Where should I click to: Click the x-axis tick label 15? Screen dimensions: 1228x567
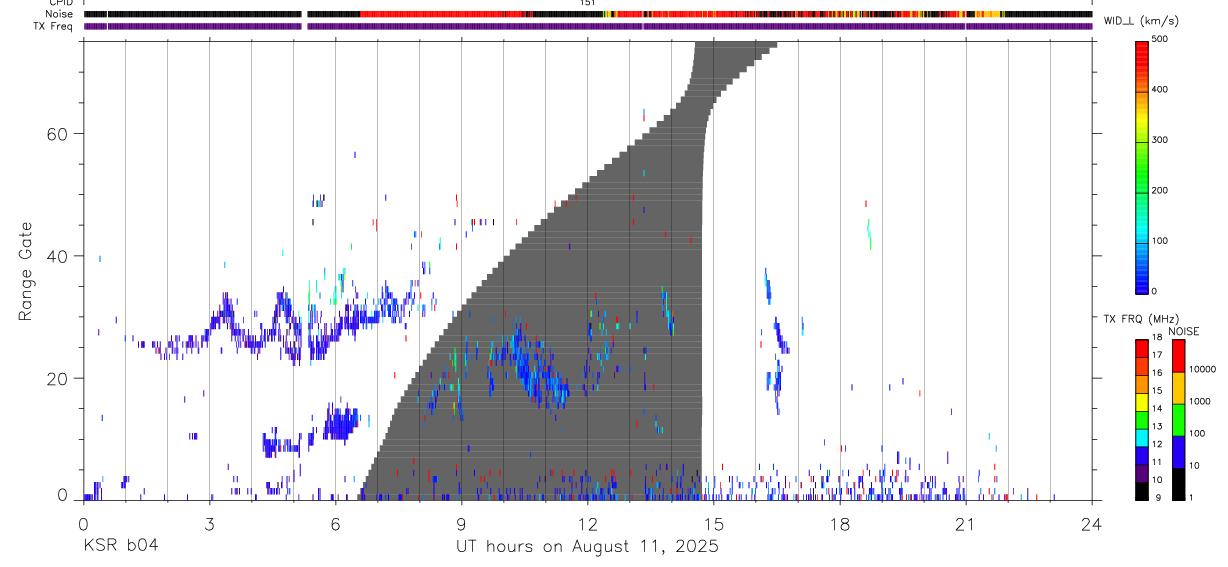[713, 522]
